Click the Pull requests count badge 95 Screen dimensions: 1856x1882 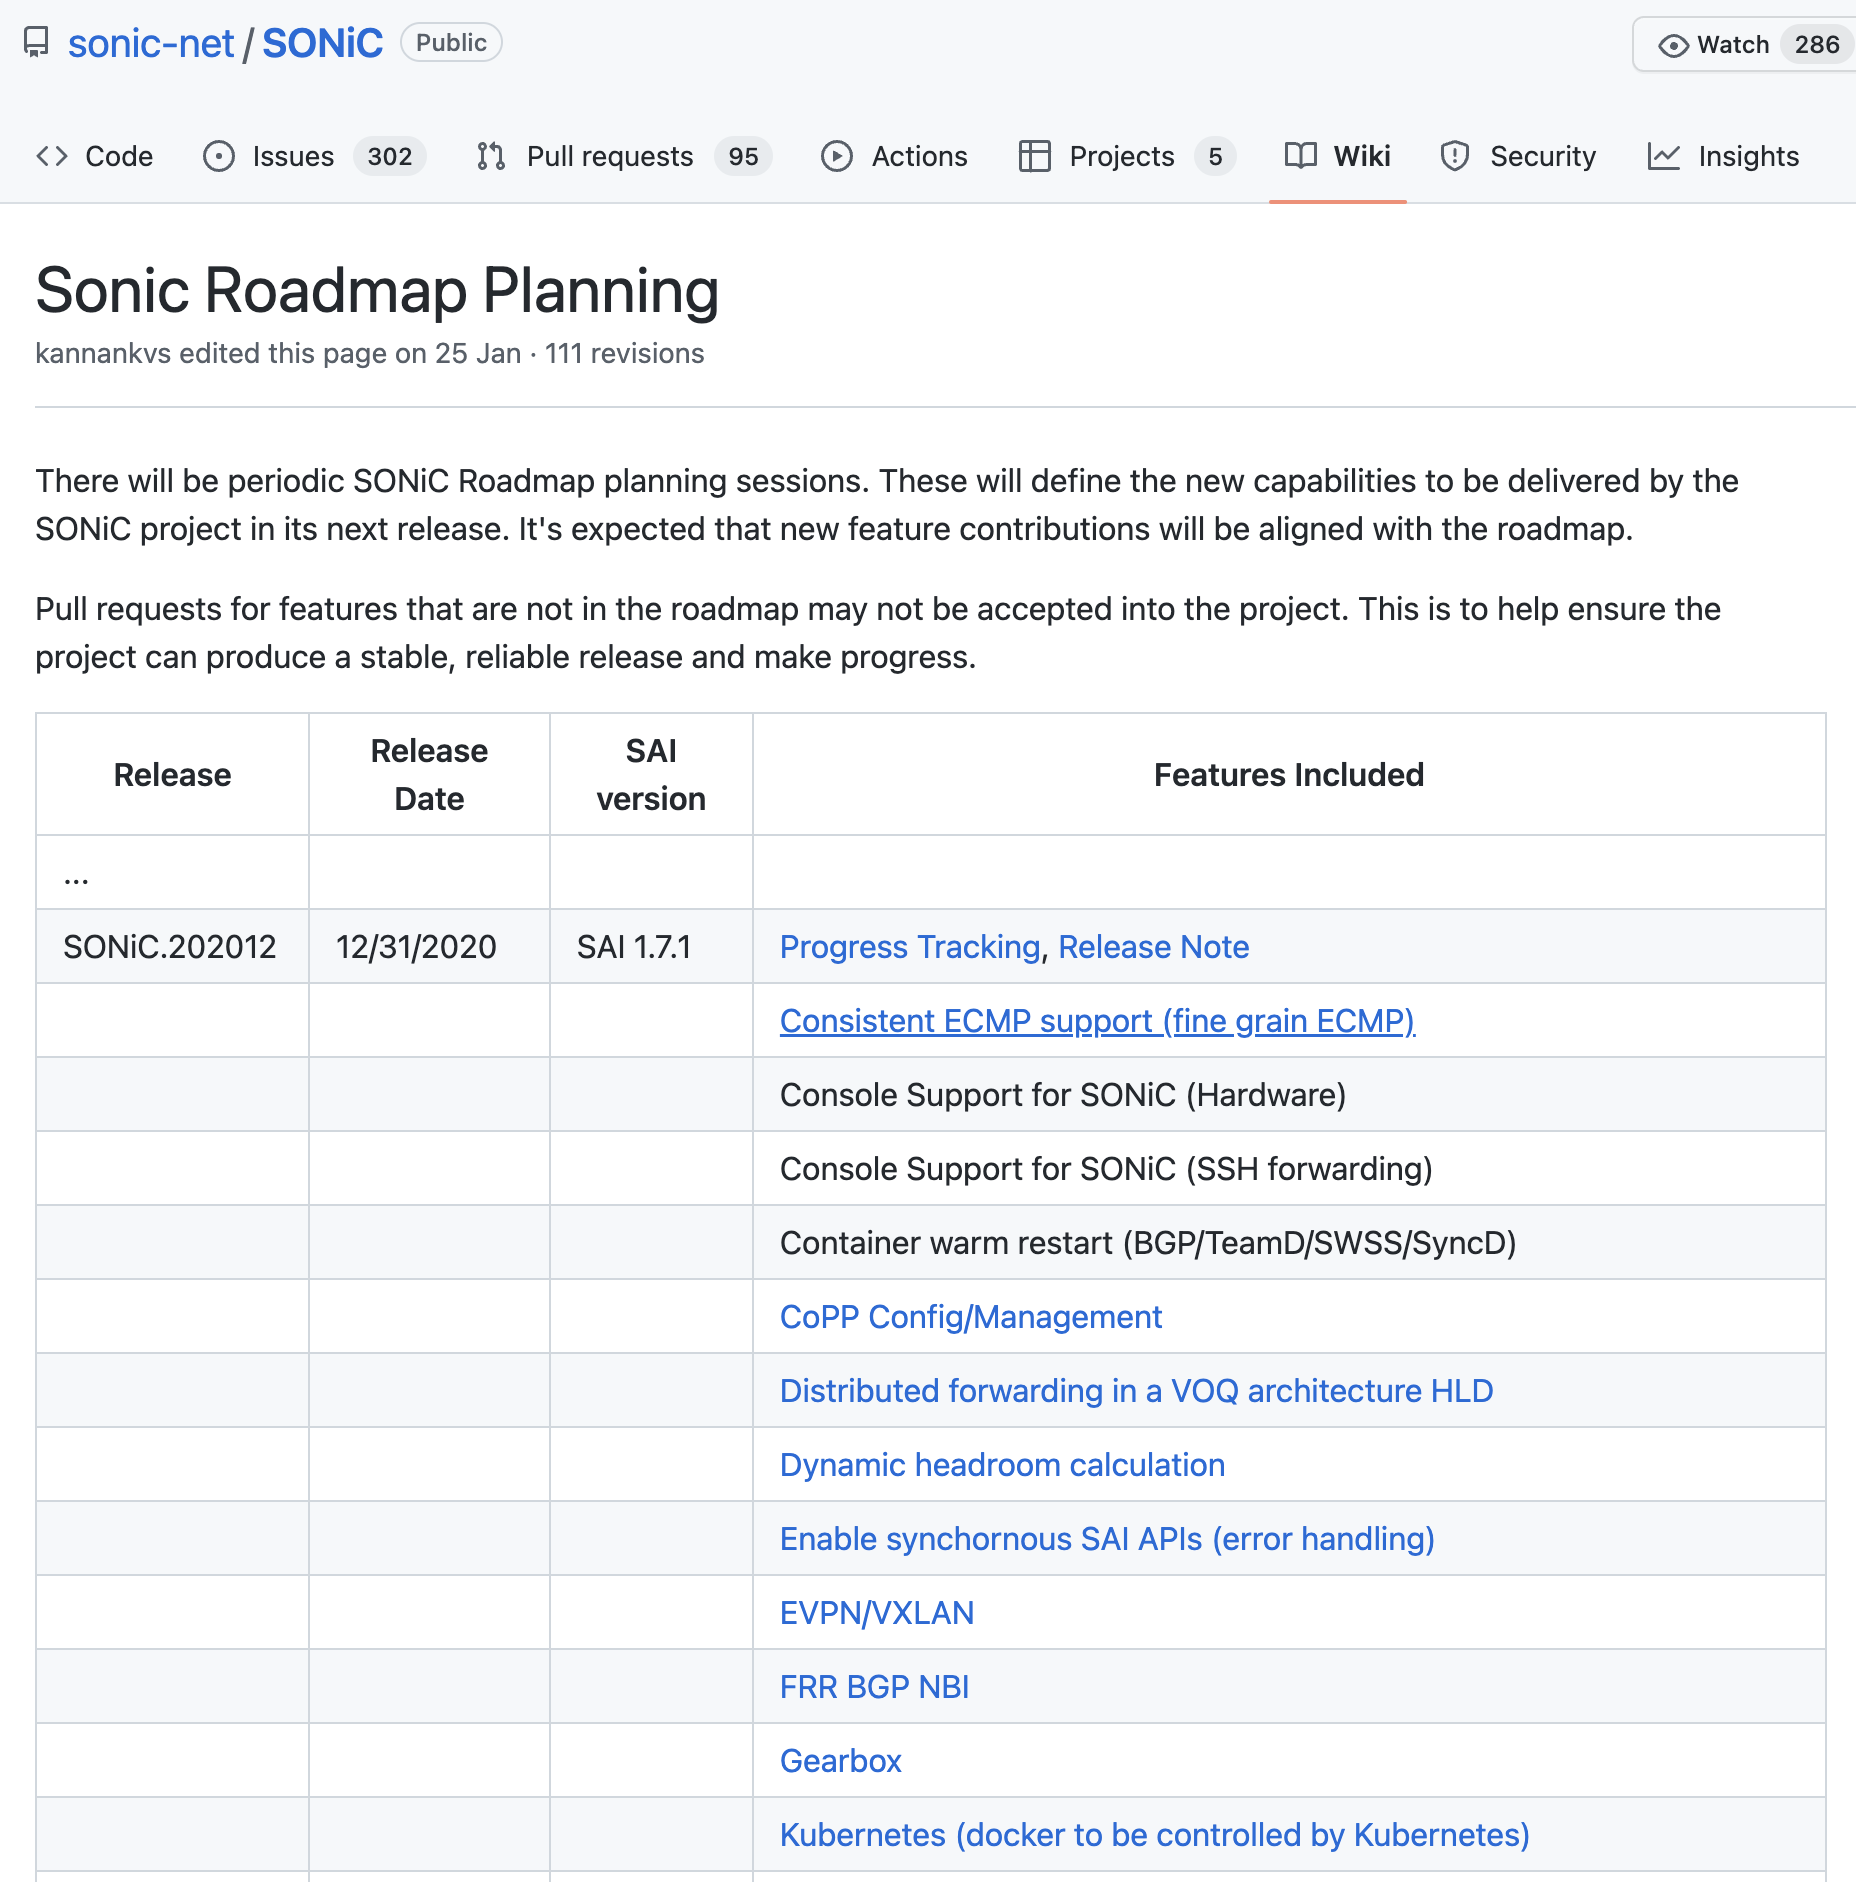pyautogui.click(x=743, y=156)
